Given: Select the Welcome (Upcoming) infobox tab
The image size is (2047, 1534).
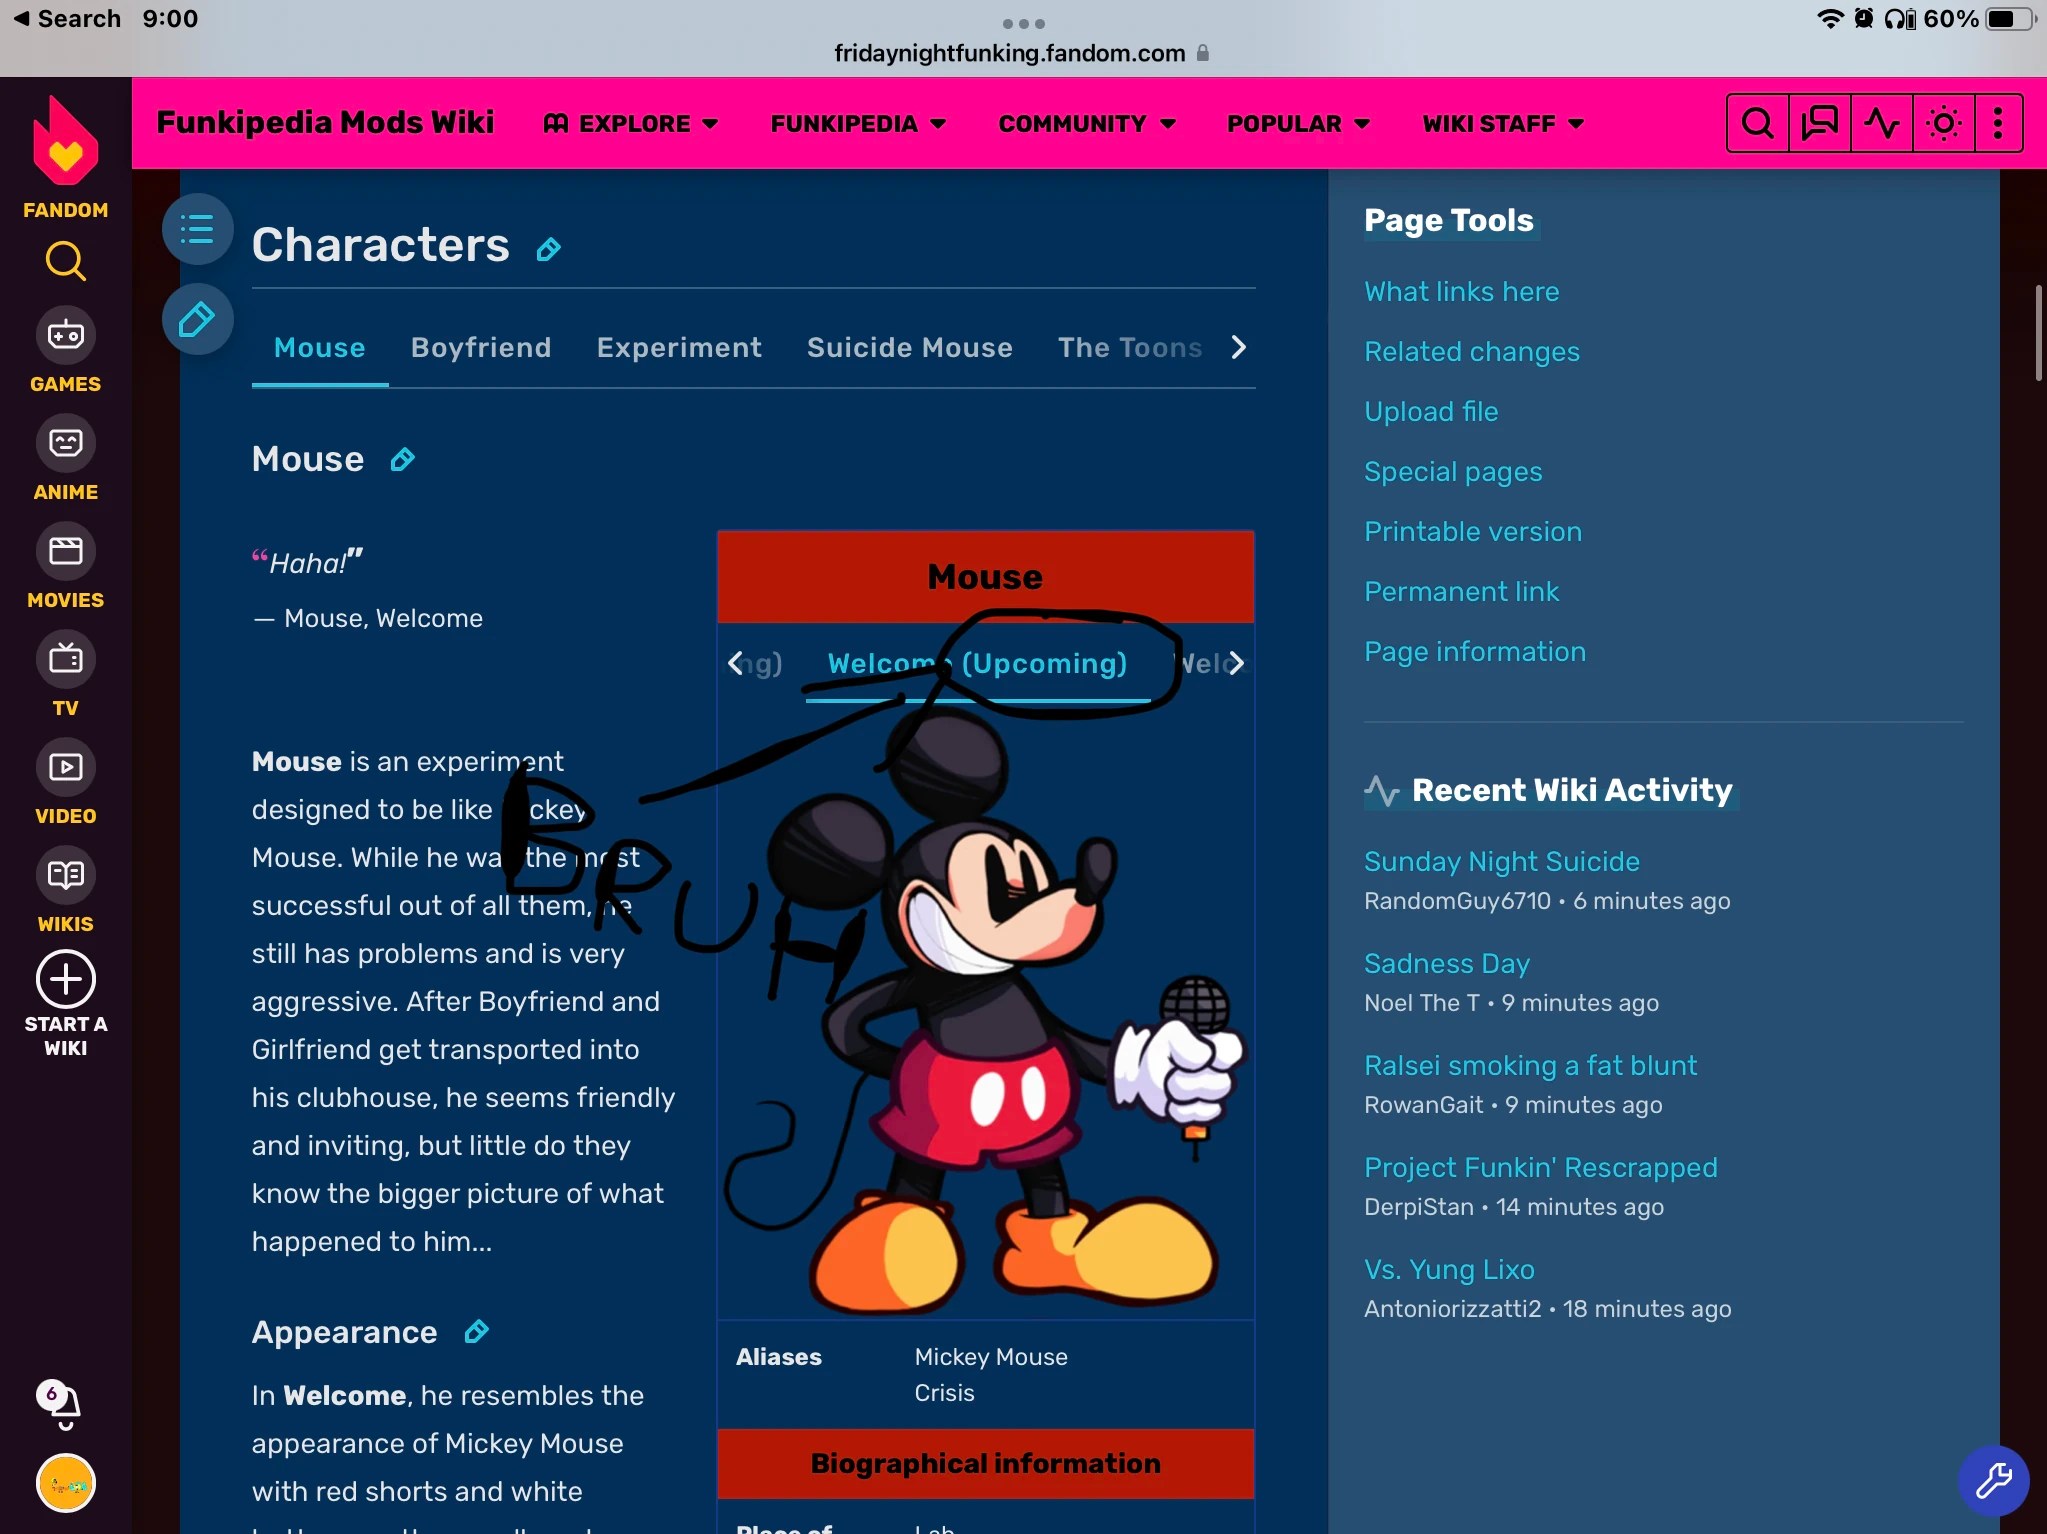Looking at the screenshot, I should pos(976,663).
